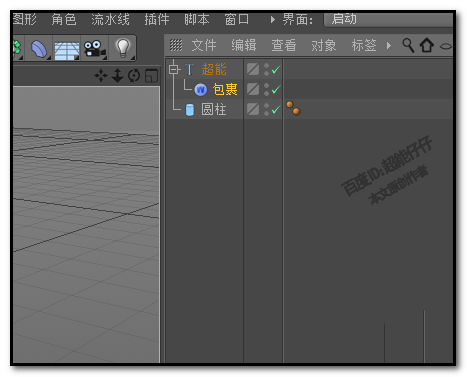This screenshot has width=467, height=377.
Task: Open the 脚本 menu
Action: [197, 19]
